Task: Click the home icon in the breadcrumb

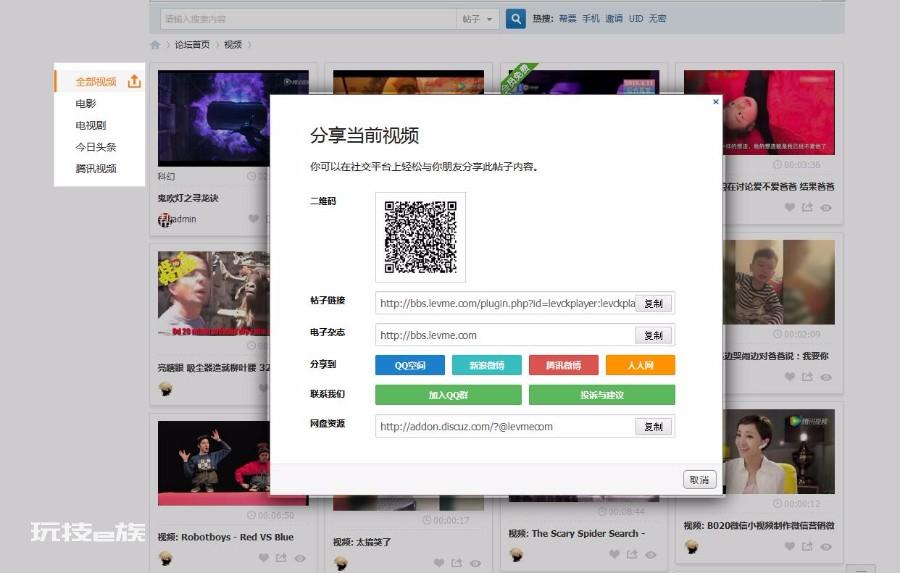Action: click(155, 45)
